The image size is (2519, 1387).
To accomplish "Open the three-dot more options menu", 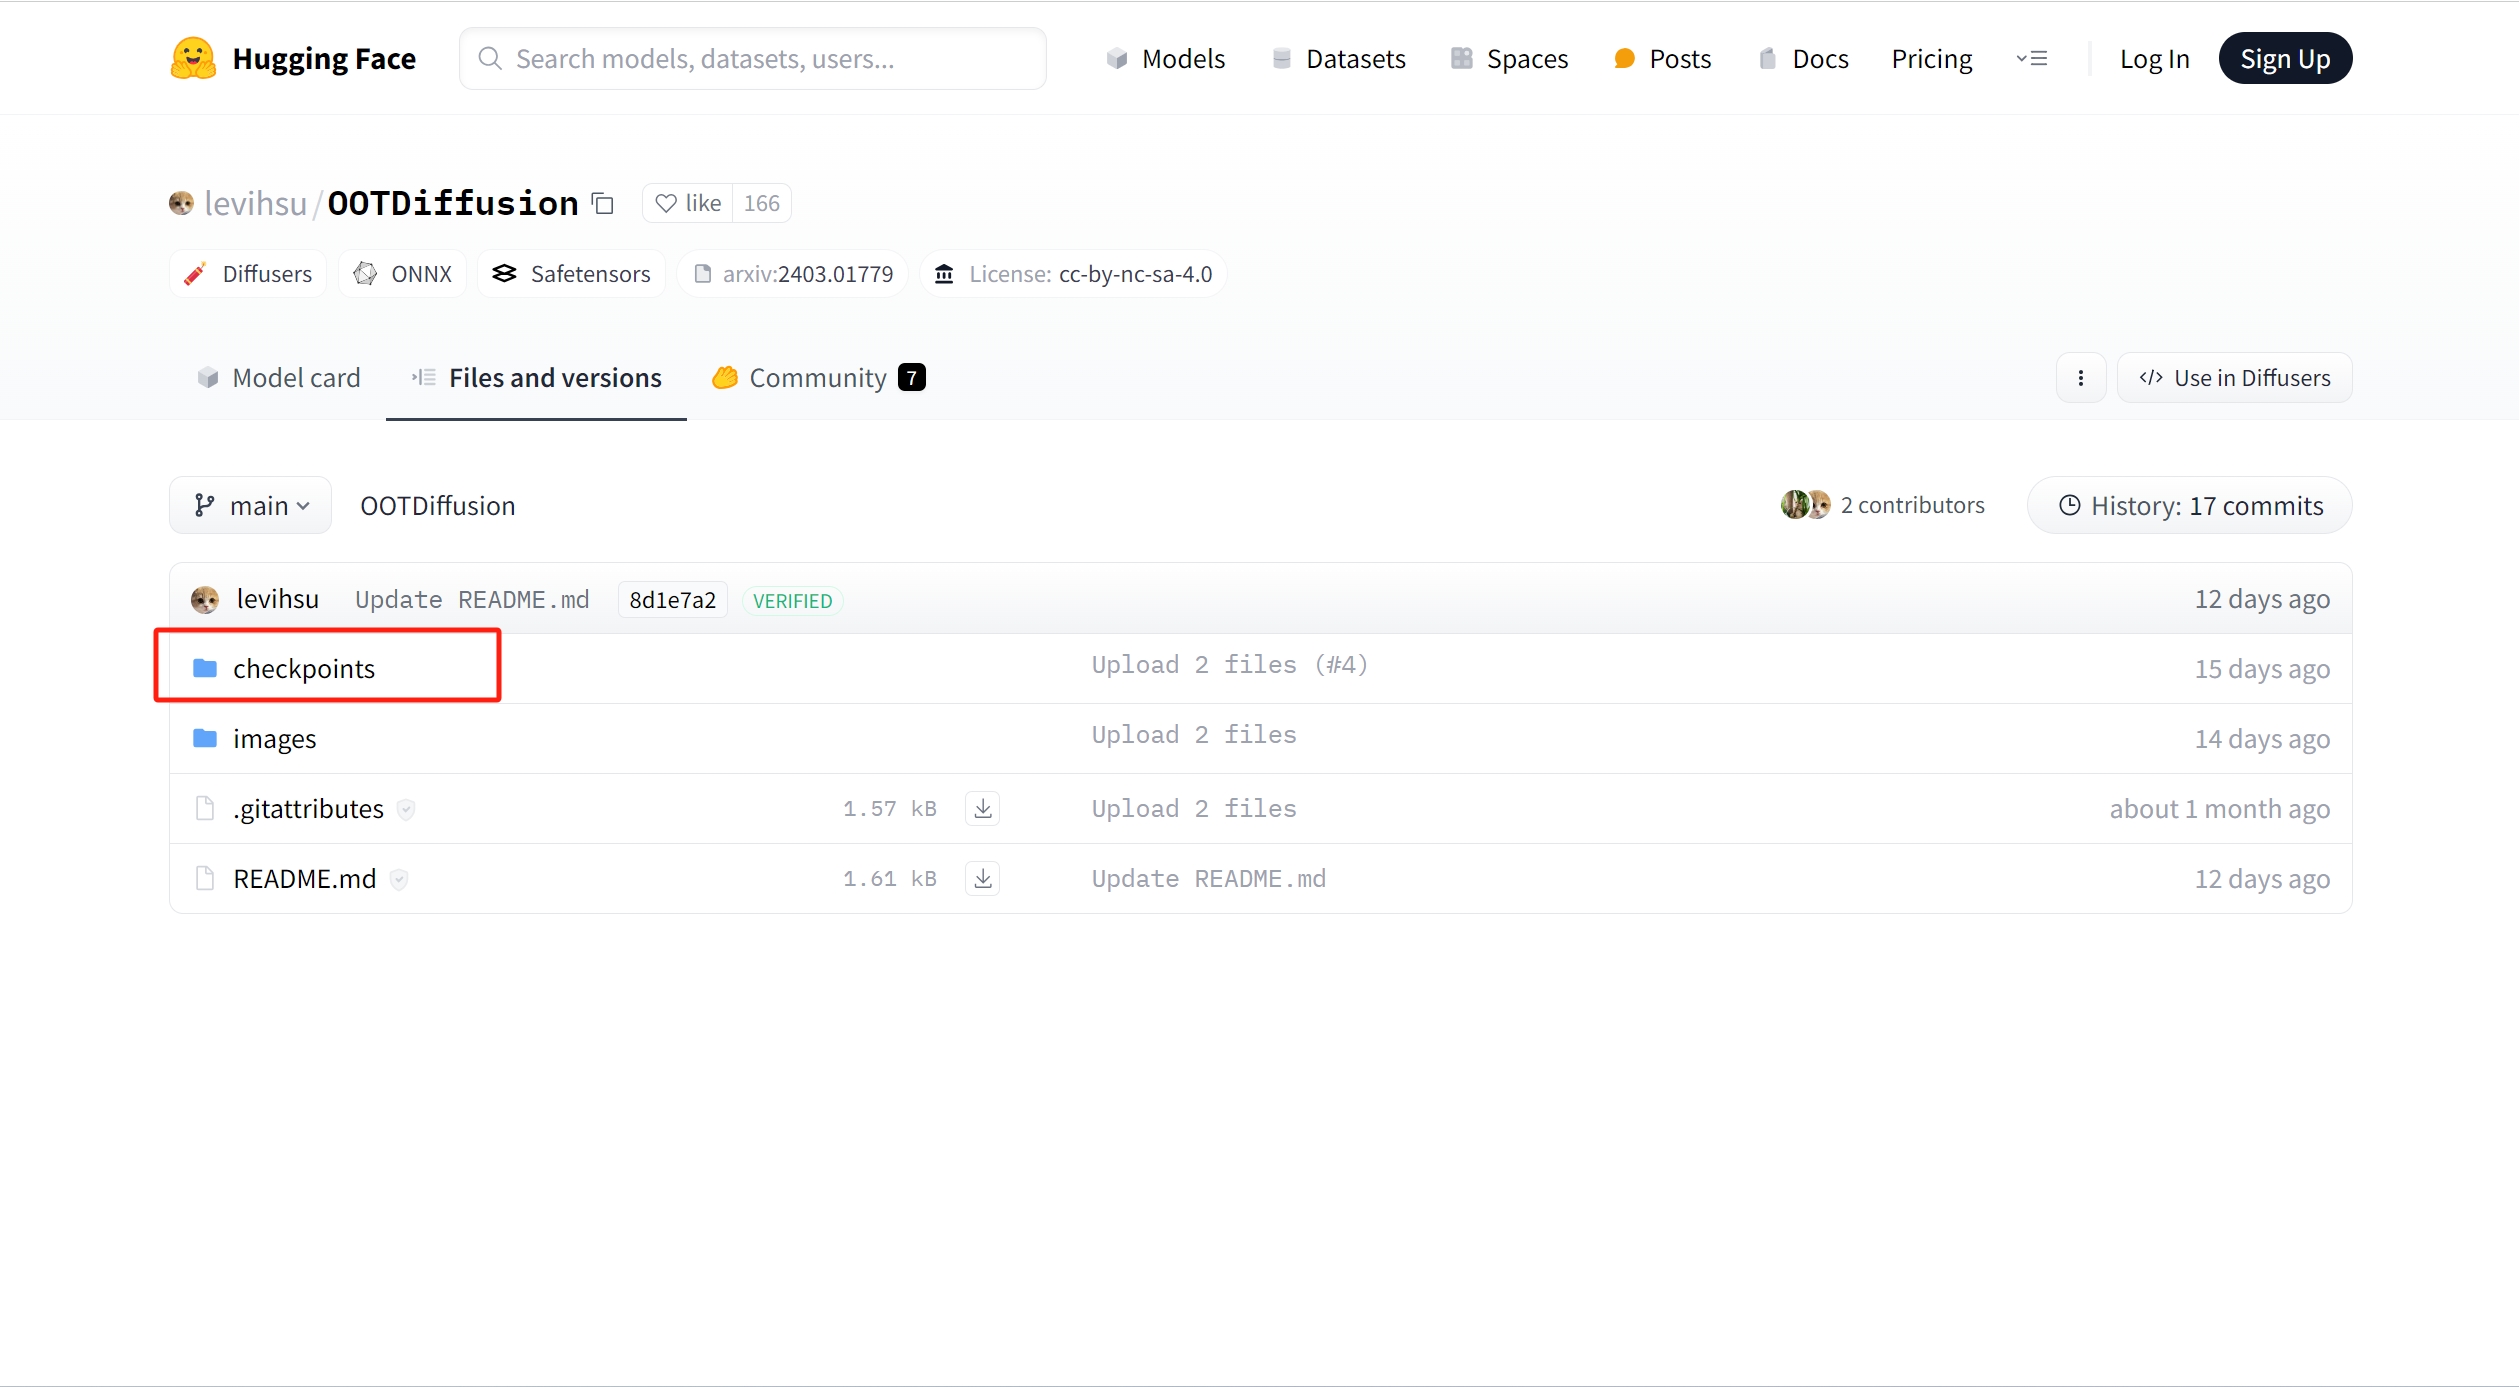I will 2081,378.
